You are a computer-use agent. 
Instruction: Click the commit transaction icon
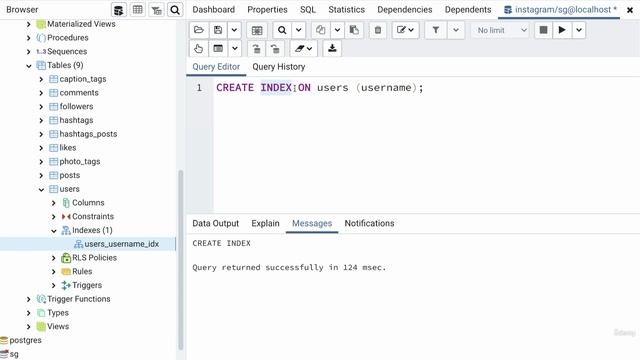(x=256, y=49)
